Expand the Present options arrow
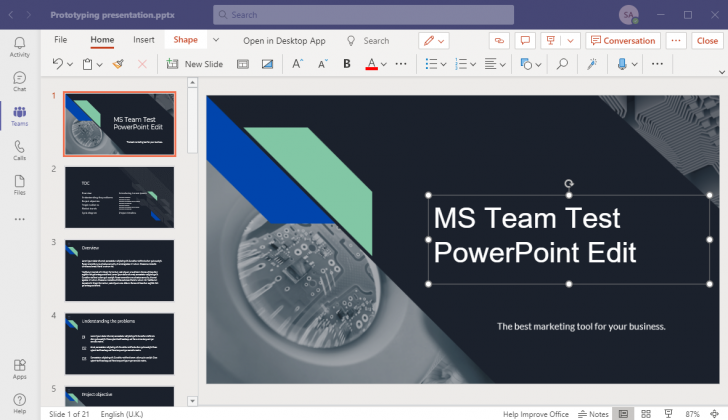728x420 pixels. (570, 41)
